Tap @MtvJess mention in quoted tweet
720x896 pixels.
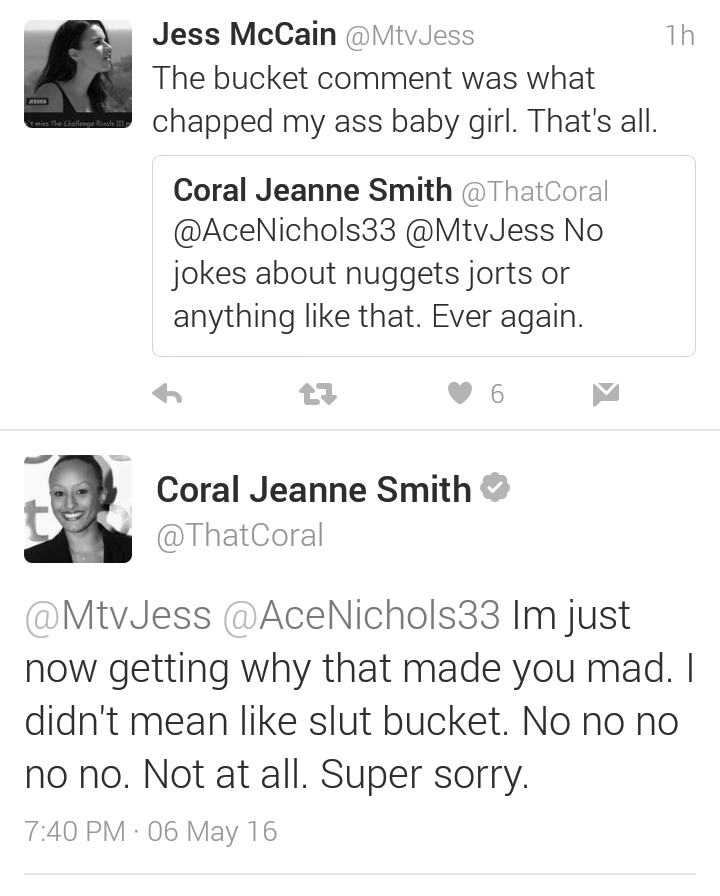(480, 230)
